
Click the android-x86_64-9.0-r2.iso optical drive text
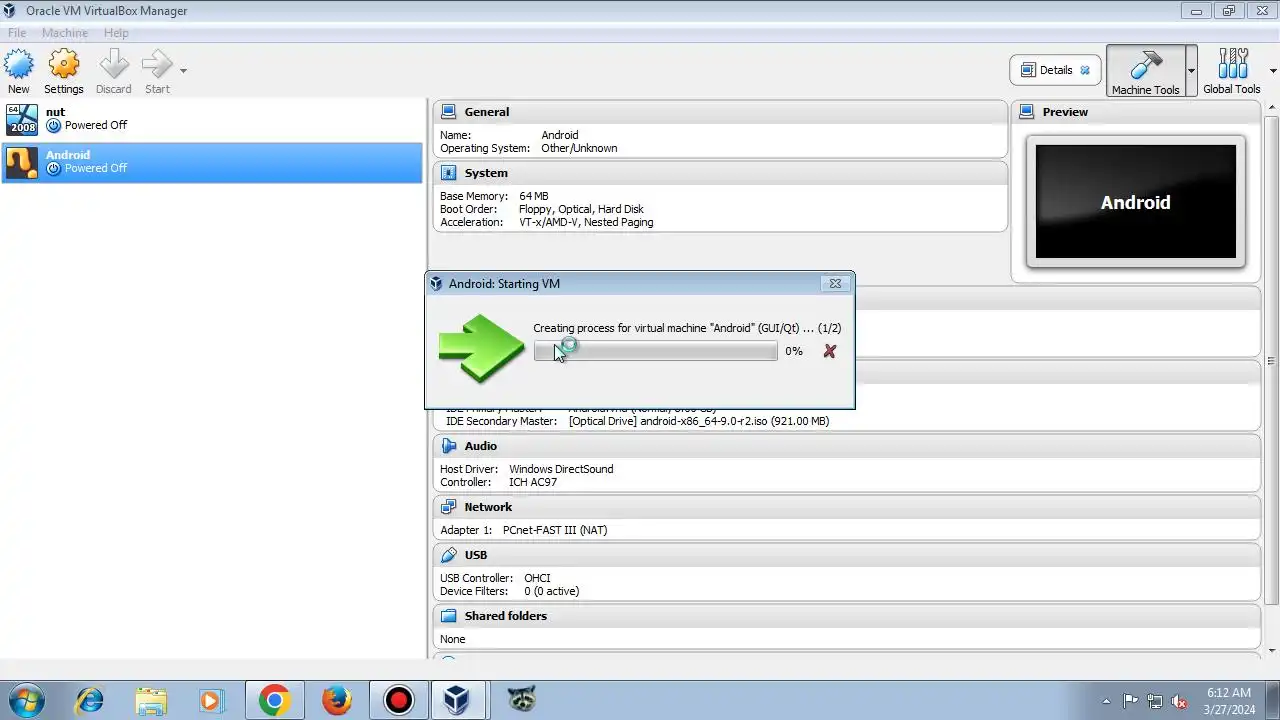tap(699, 421)
